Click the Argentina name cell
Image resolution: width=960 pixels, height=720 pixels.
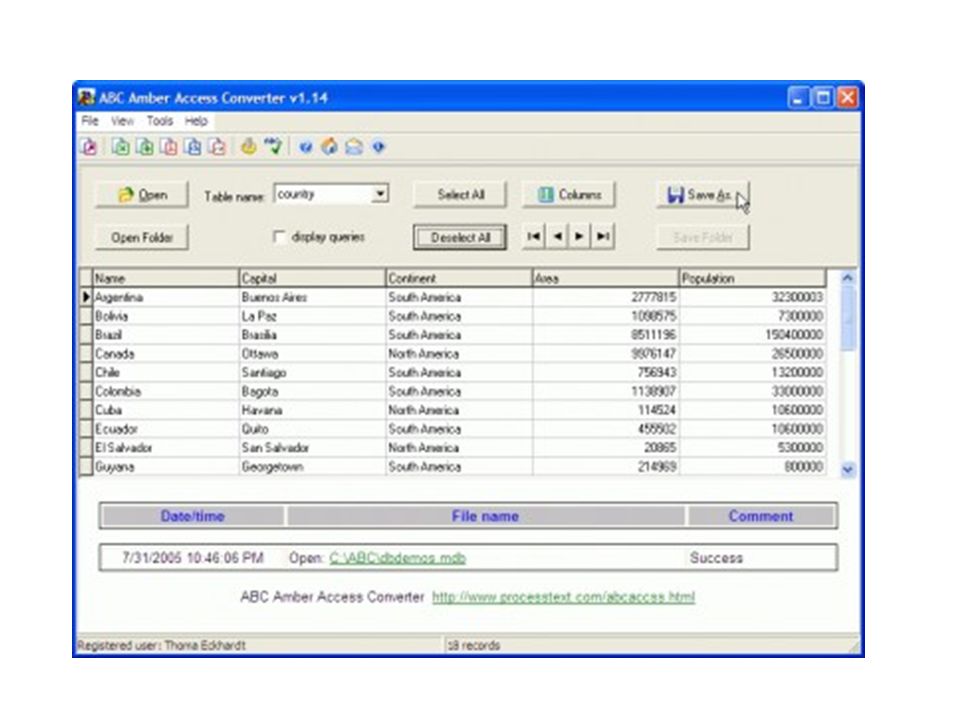[x=165, y=298]
